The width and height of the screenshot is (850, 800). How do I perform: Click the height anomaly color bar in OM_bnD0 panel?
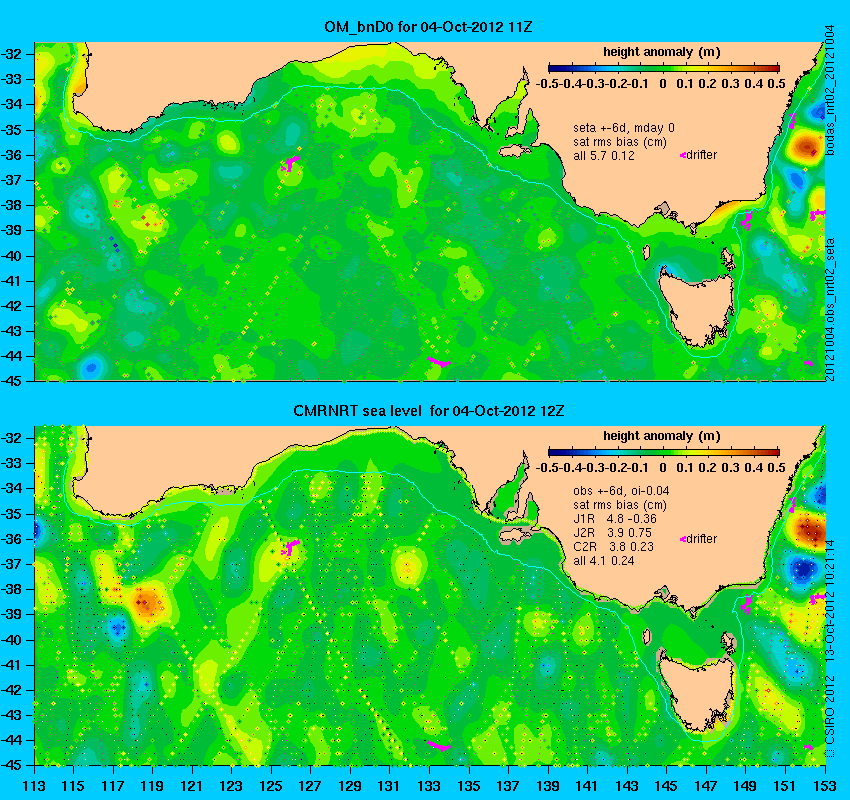click(664, 68)
